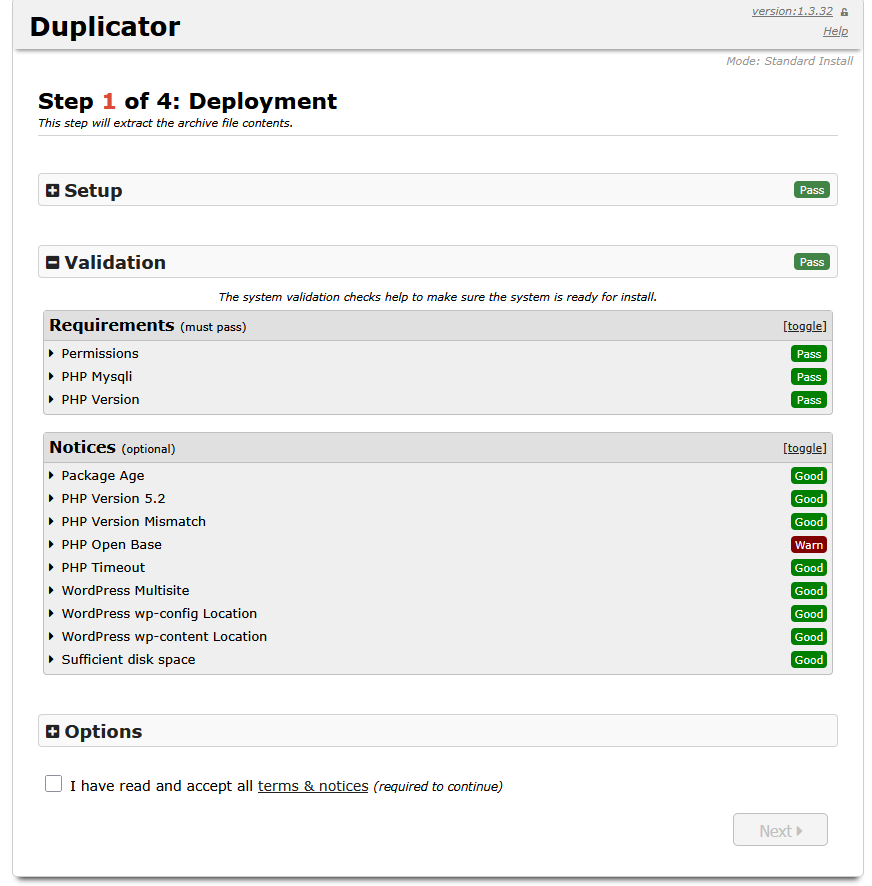Click the Pass badge for Permissions
The width and height of the screenshot is (872, 886).
(808, 354)
